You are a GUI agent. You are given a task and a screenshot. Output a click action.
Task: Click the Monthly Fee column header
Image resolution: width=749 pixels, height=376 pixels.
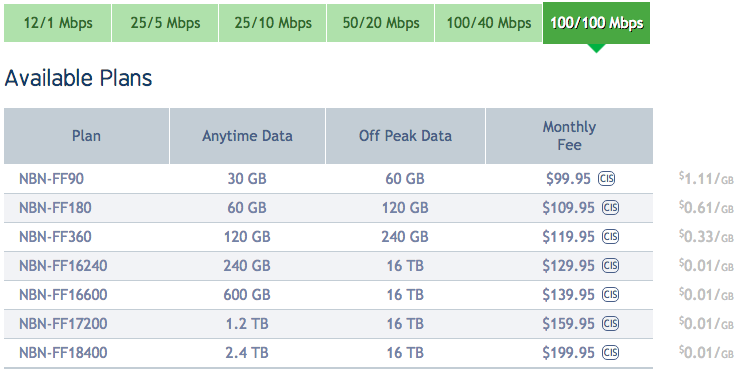(x=569, y=136)
